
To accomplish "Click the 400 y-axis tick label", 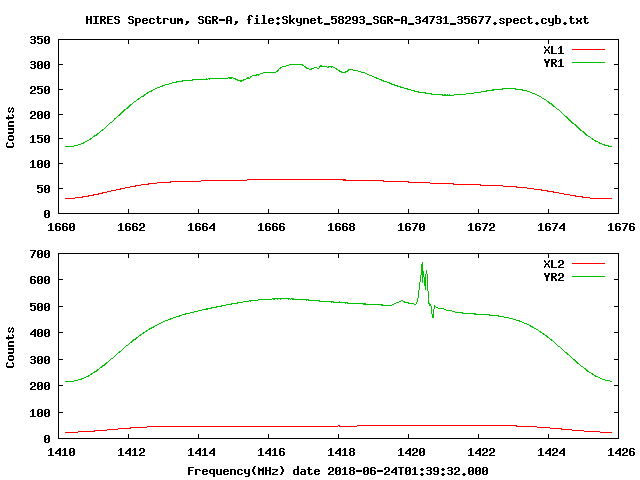I will 40,333.
